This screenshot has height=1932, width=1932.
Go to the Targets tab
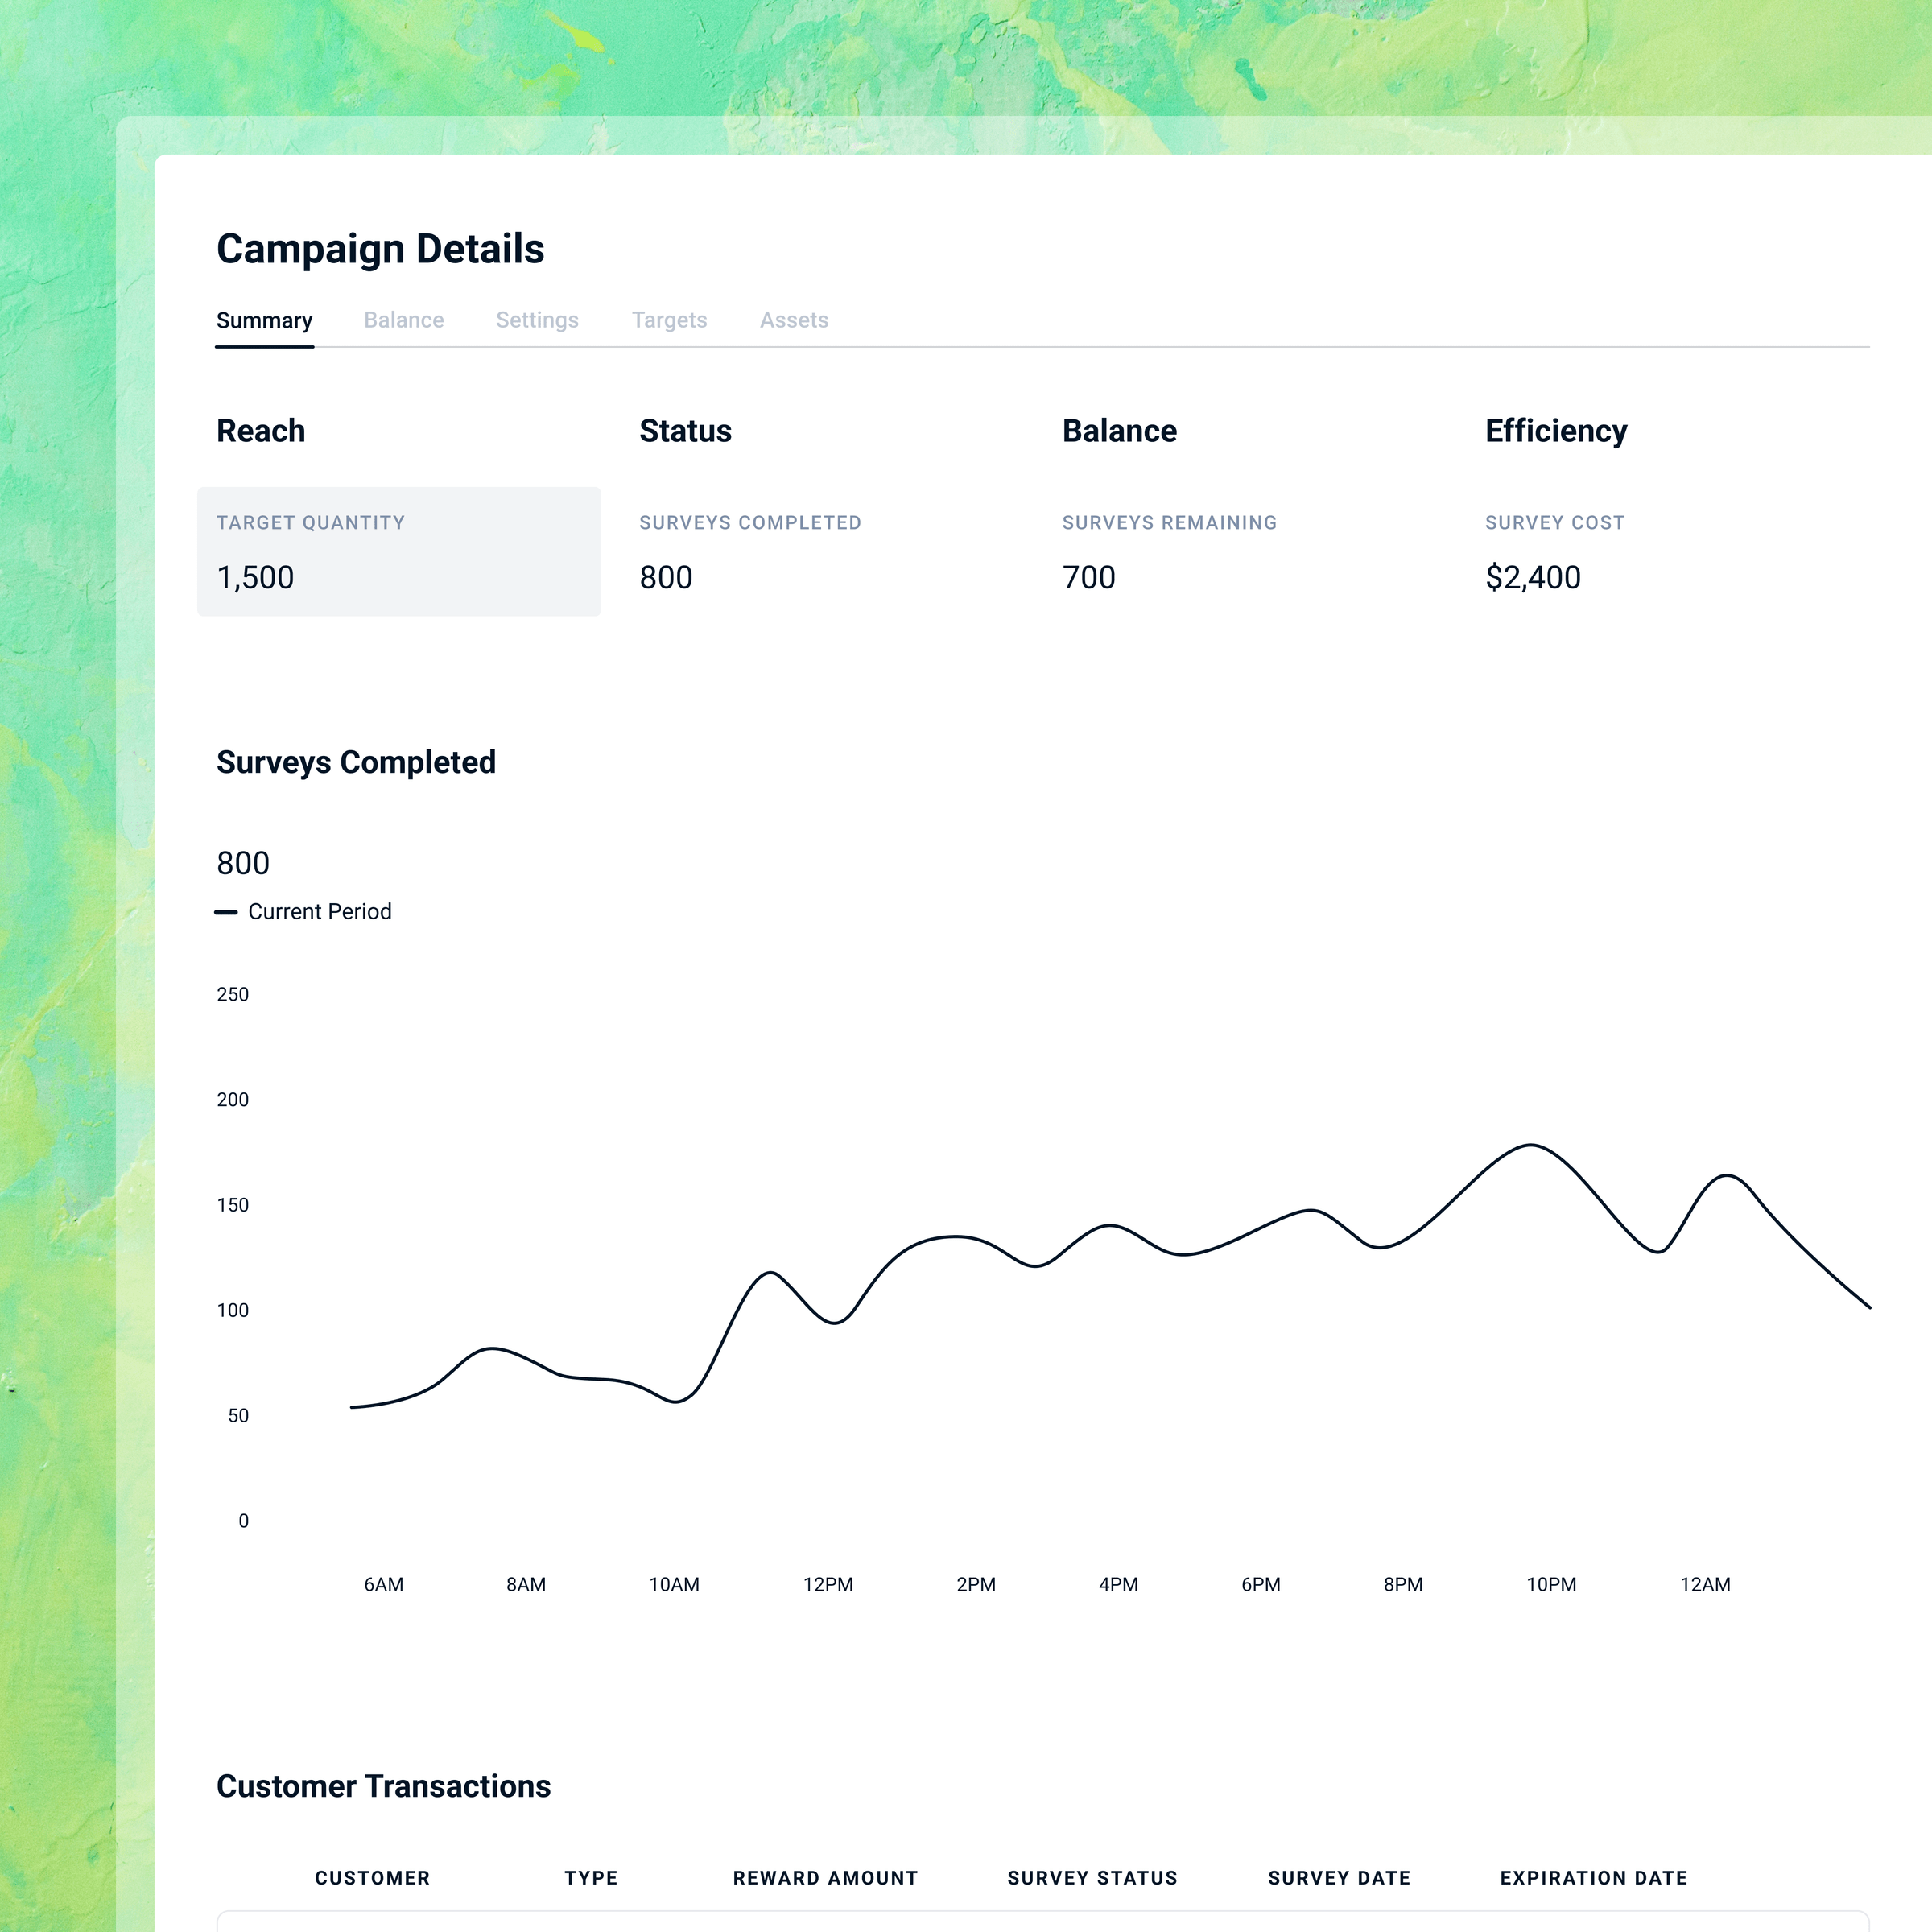coord(669,320)
